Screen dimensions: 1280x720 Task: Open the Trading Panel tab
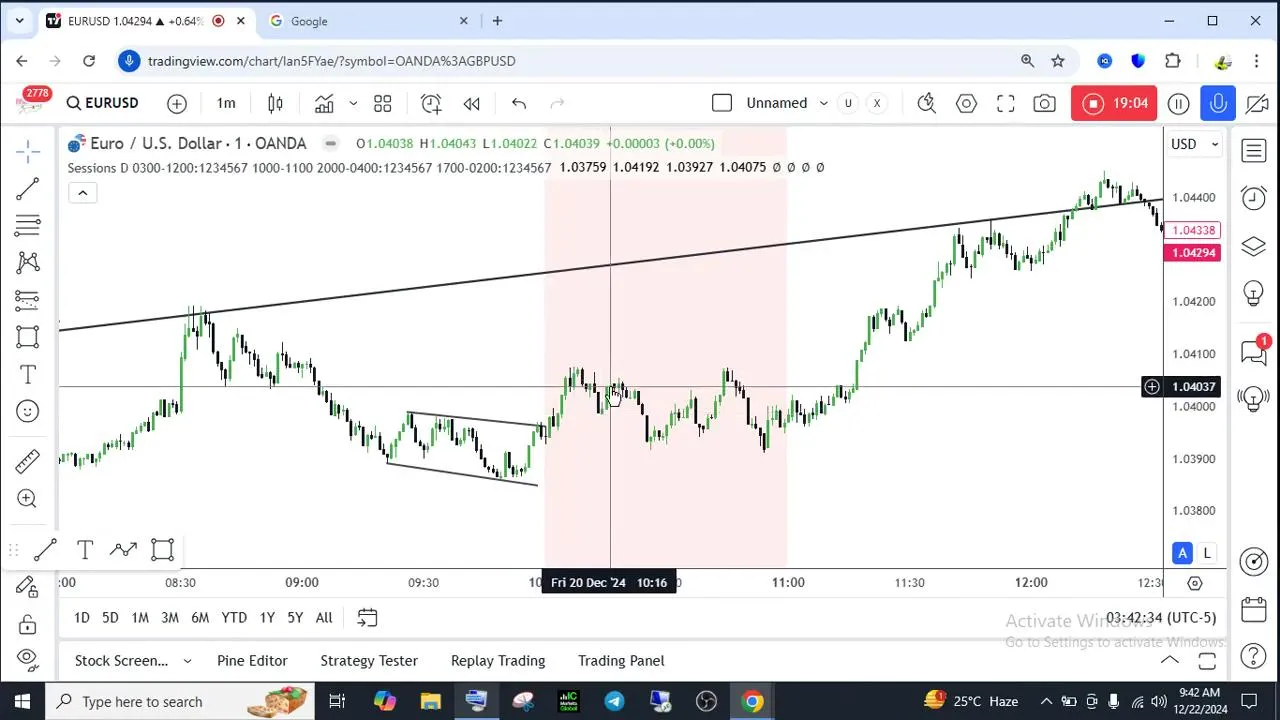[621, 660]
